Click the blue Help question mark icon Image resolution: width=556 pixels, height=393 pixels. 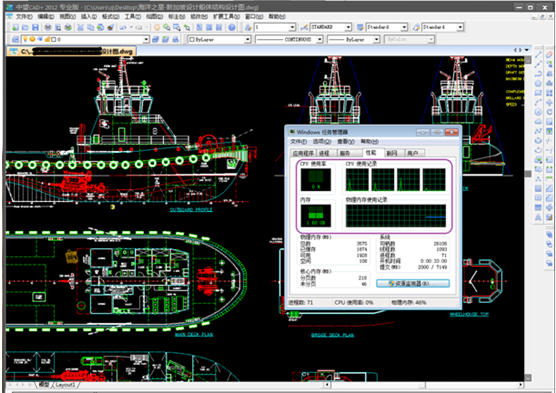232,27
